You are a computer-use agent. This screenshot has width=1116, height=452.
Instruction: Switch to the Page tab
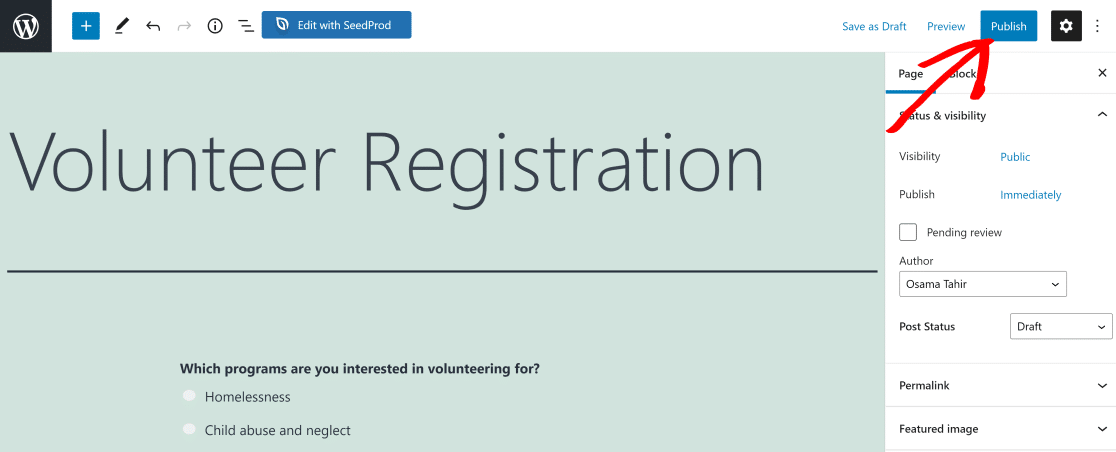pos(910,73)
